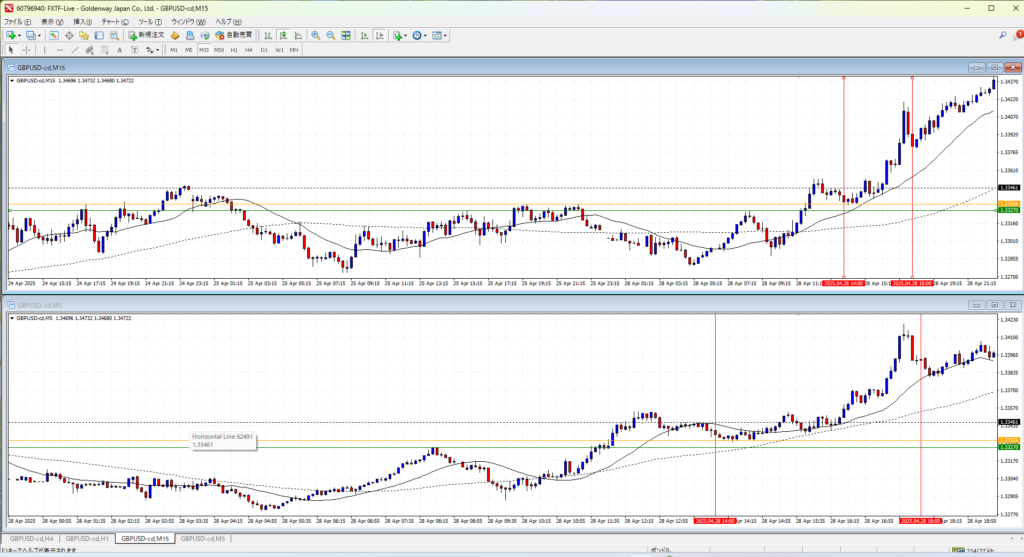
Task: Select the trendline drawing tool
Action: [76, 50]
